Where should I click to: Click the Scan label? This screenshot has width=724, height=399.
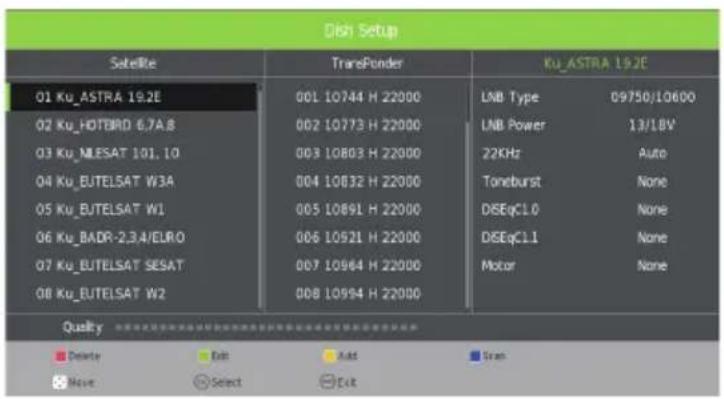(x=494, y=356)
